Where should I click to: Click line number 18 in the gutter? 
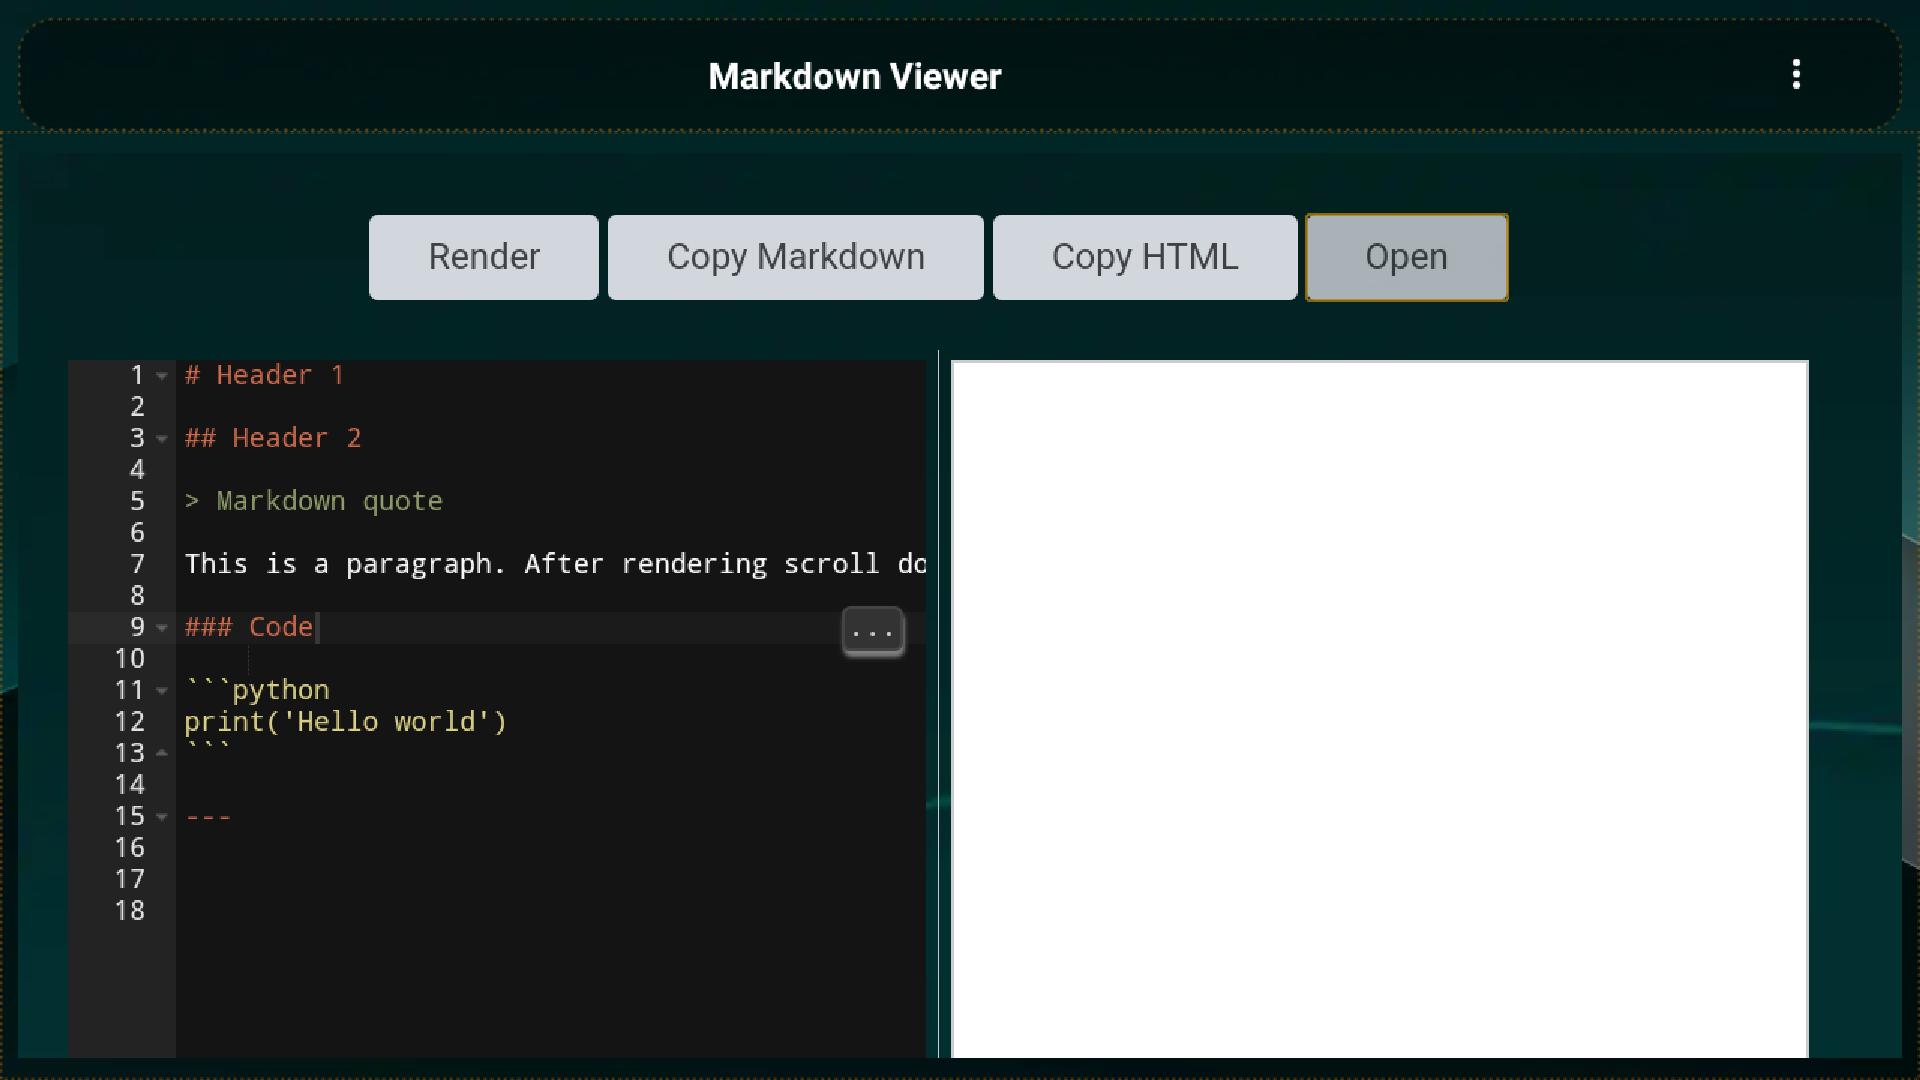click(129, 911)
